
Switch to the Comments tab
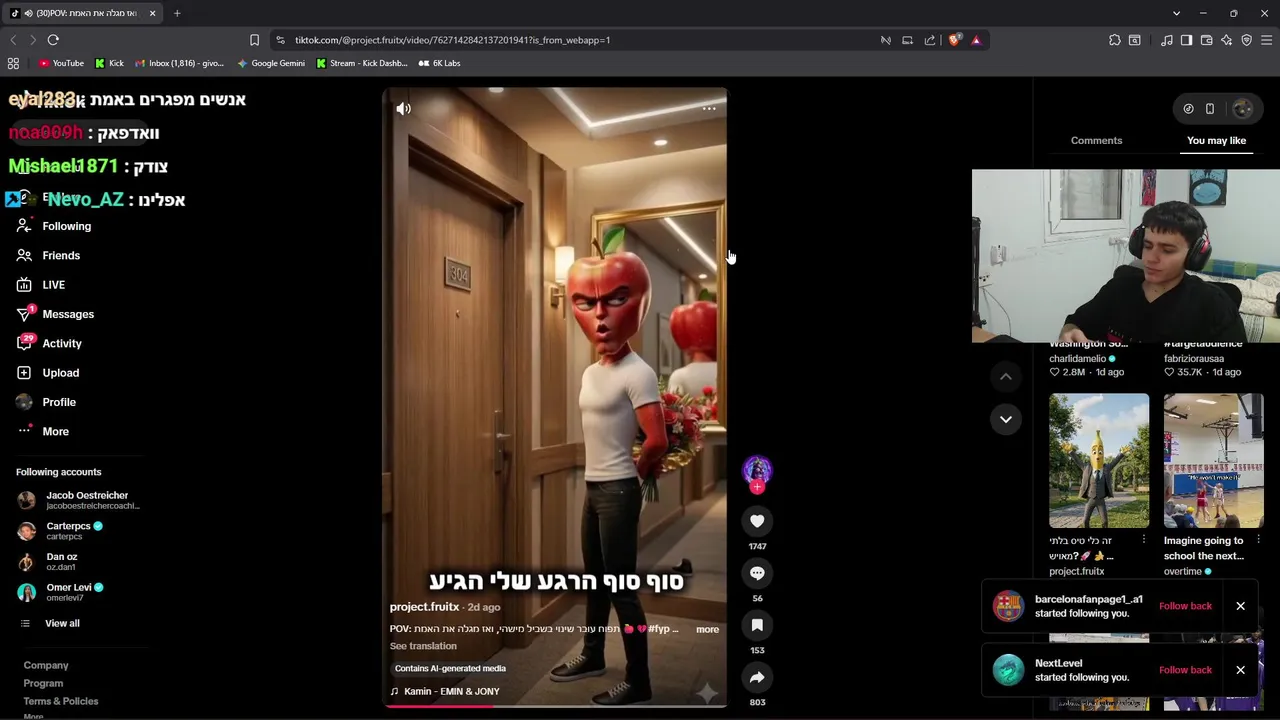(x=1096, y=140)
